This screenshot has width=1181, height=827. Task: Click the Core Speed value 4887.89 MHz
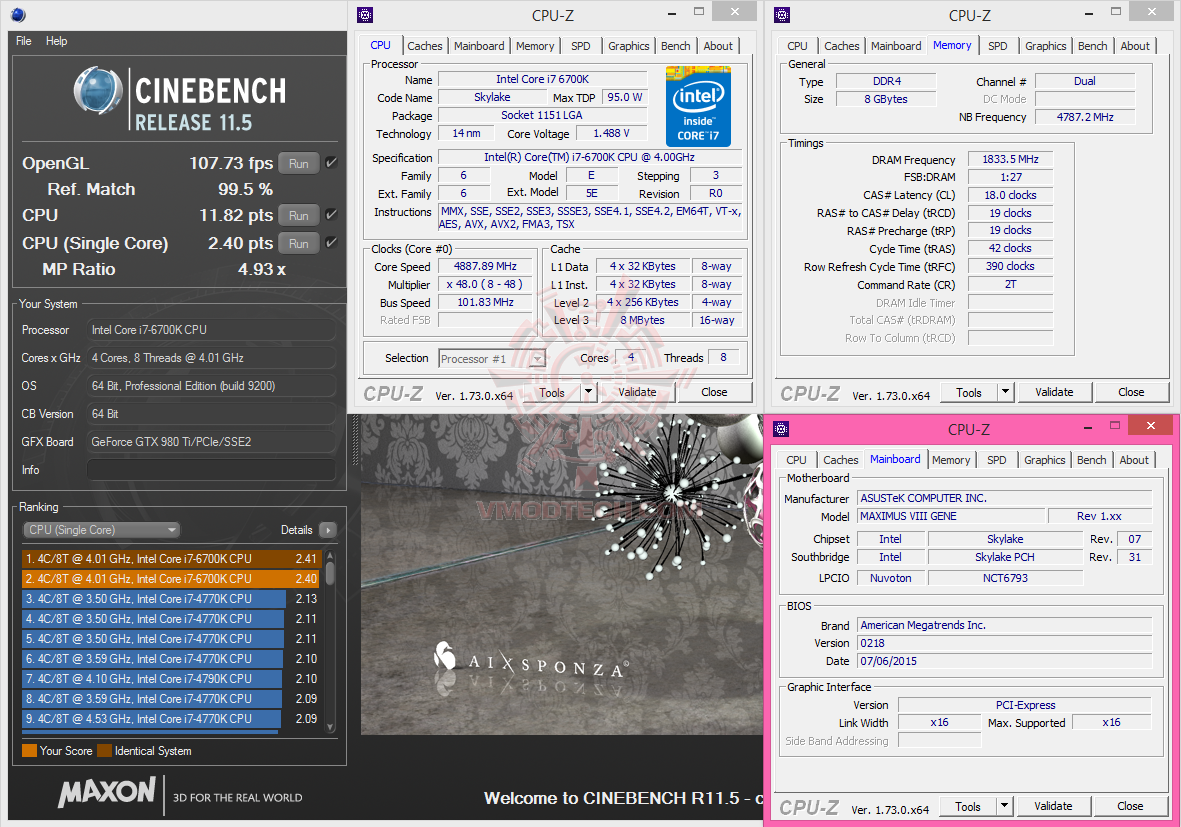pos(485,267)
